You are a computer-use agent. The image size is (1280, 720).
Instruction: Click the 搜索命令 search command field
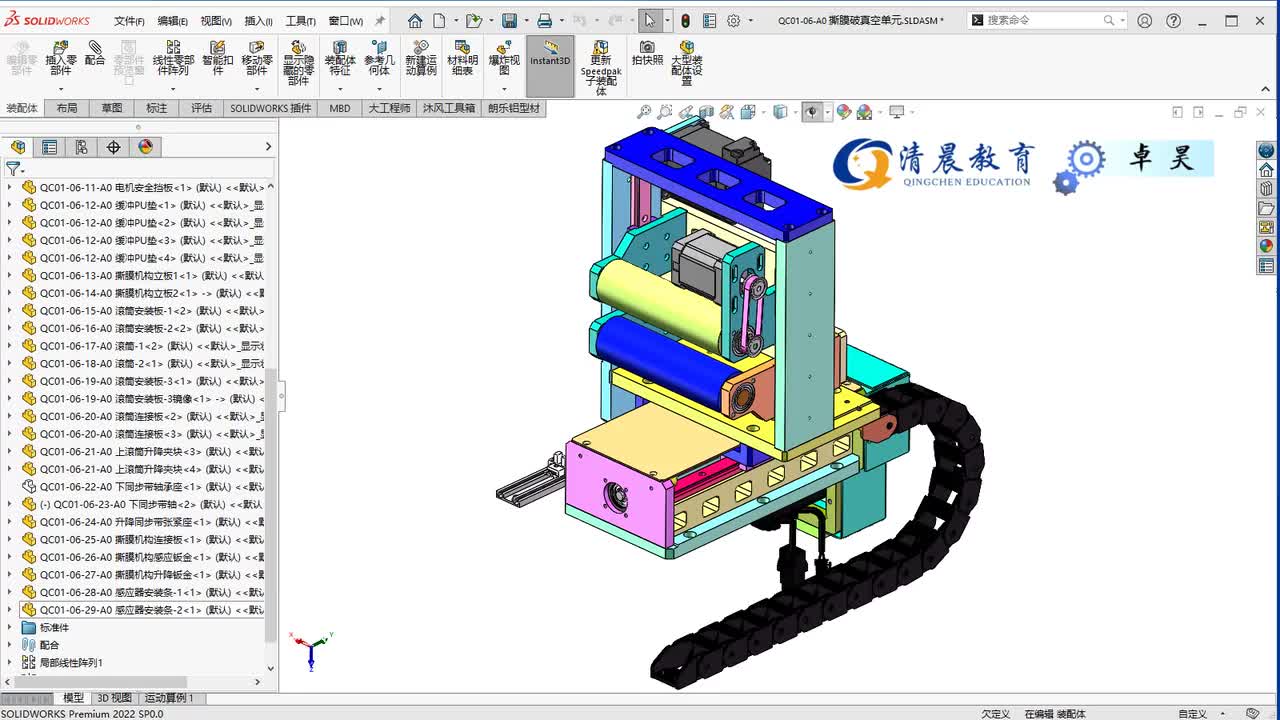(x=1048, y=20)
